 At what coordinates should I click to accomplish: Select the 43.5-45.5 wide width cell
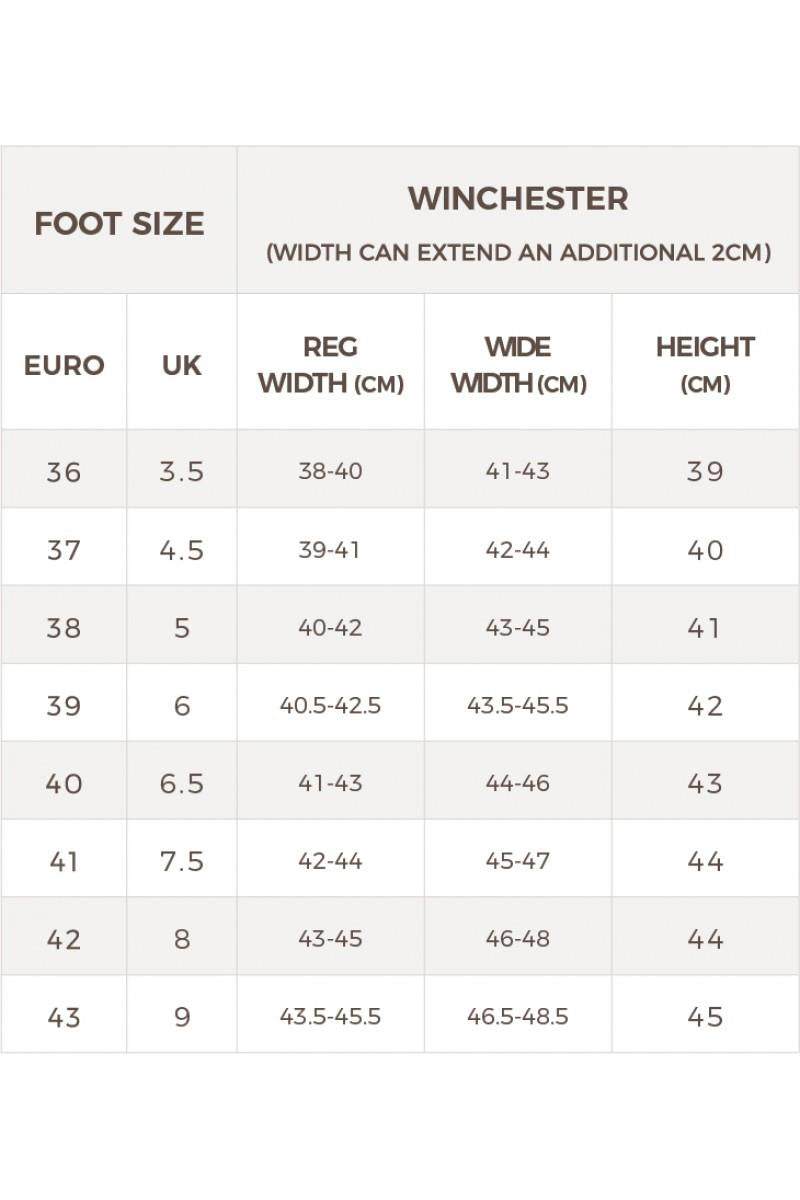click(x=518, y=705)
